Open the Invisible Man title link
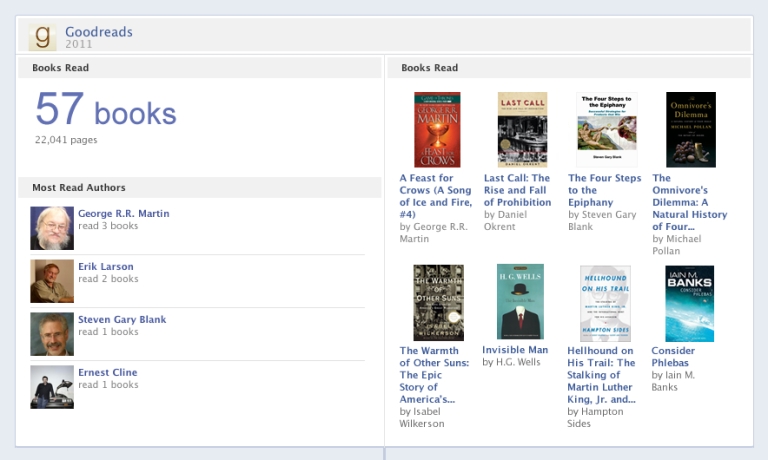Viewport: 768px width, 460px height. tap(515, 350)
